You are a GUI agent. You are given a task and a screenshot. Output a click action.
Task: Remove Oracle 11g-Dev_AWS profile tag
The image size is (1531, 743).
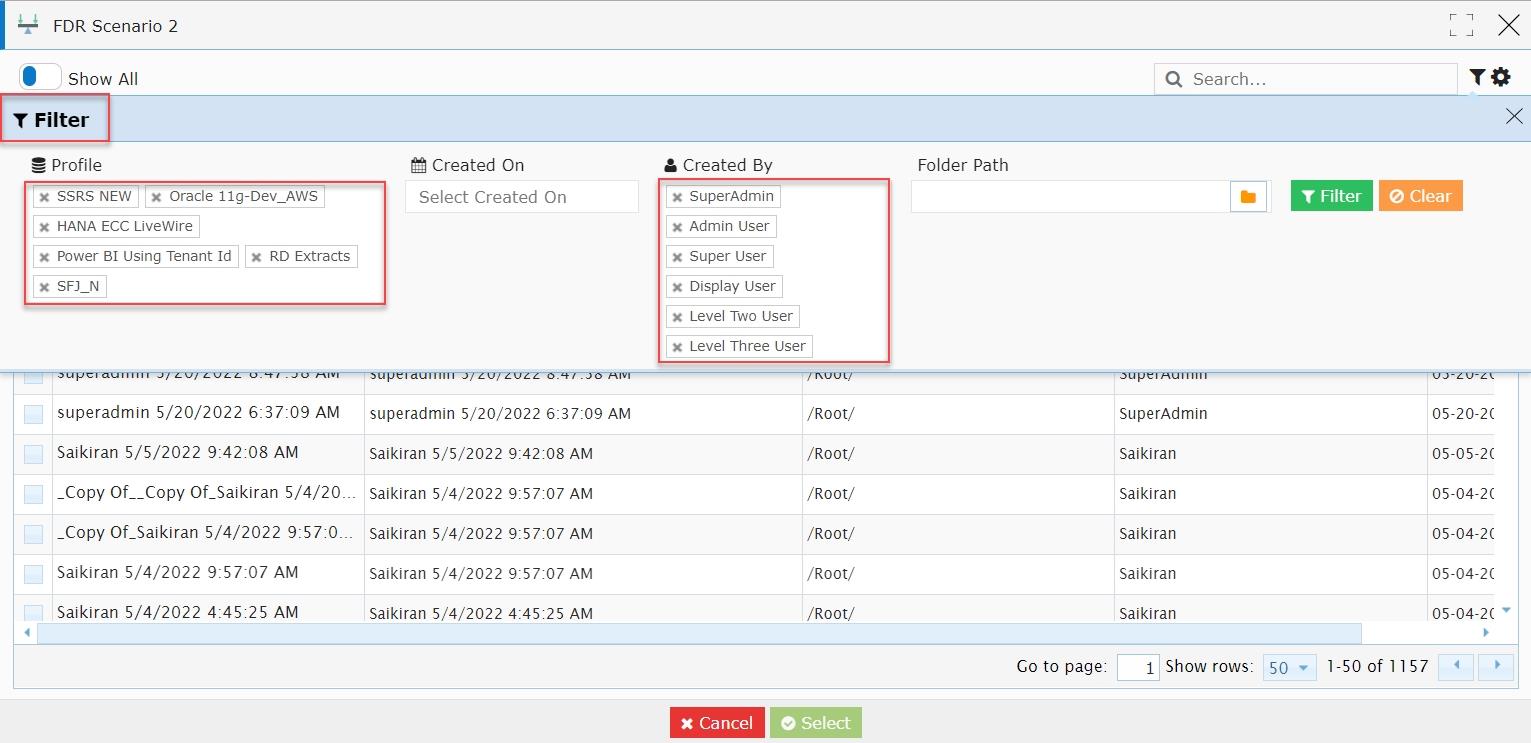tap(156, 197)
